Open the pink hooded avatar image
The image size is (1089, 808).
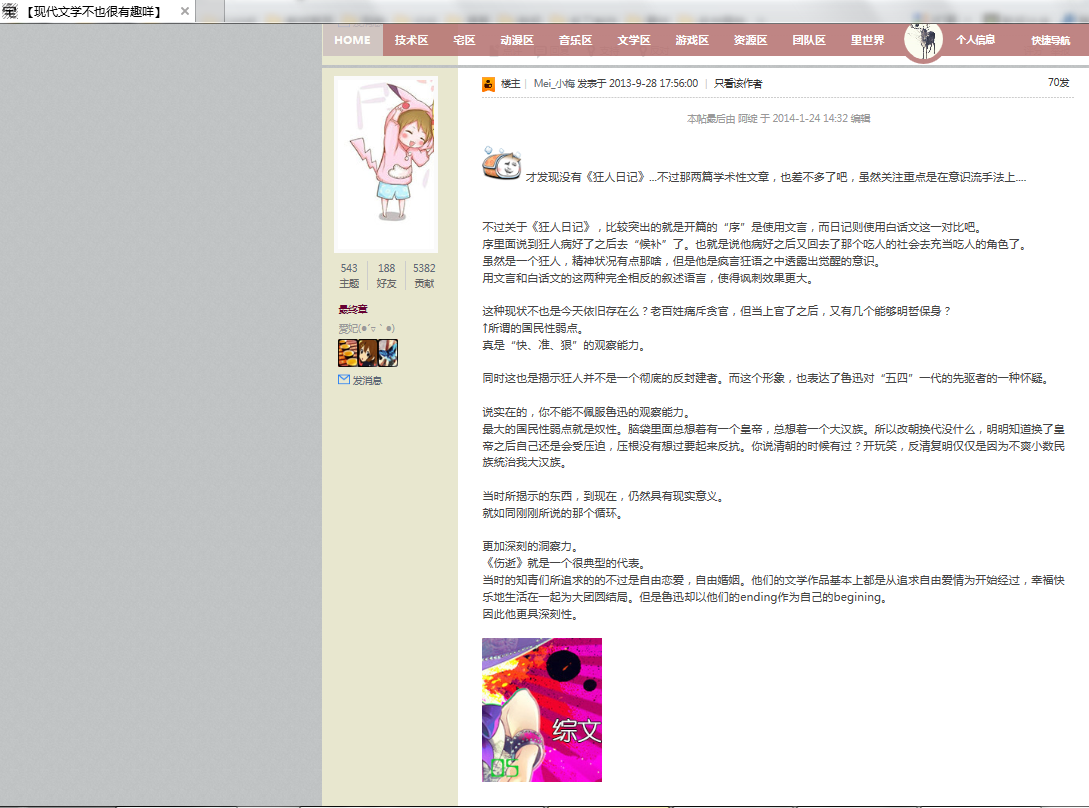click(x=385, y=165)
